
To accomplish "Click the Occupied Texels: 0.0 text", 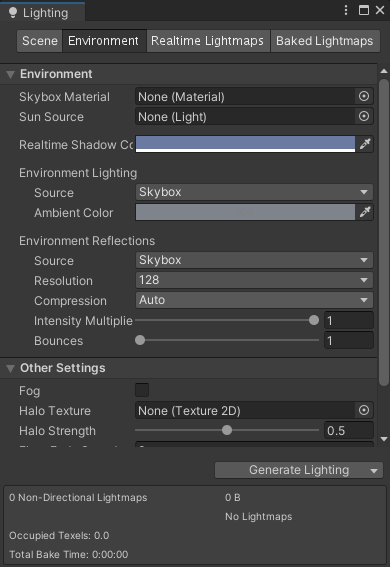I will [x=59, y=535].
